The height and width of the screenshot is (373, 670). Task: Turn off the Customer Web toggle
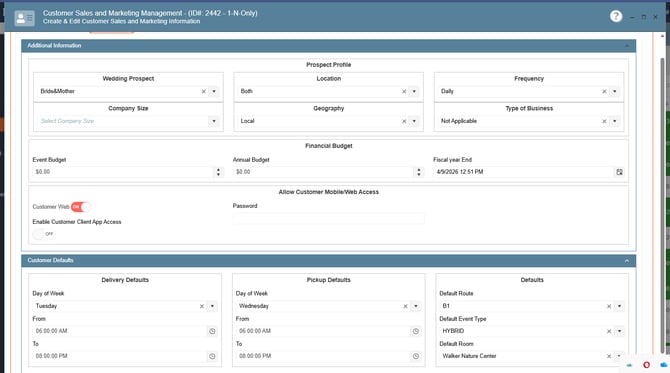(81, 207)
